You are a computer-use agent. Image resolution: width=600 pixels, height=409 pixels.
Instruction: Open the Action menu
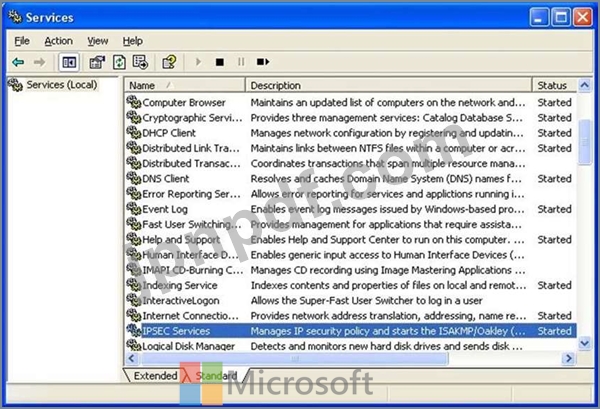(59, 41)
